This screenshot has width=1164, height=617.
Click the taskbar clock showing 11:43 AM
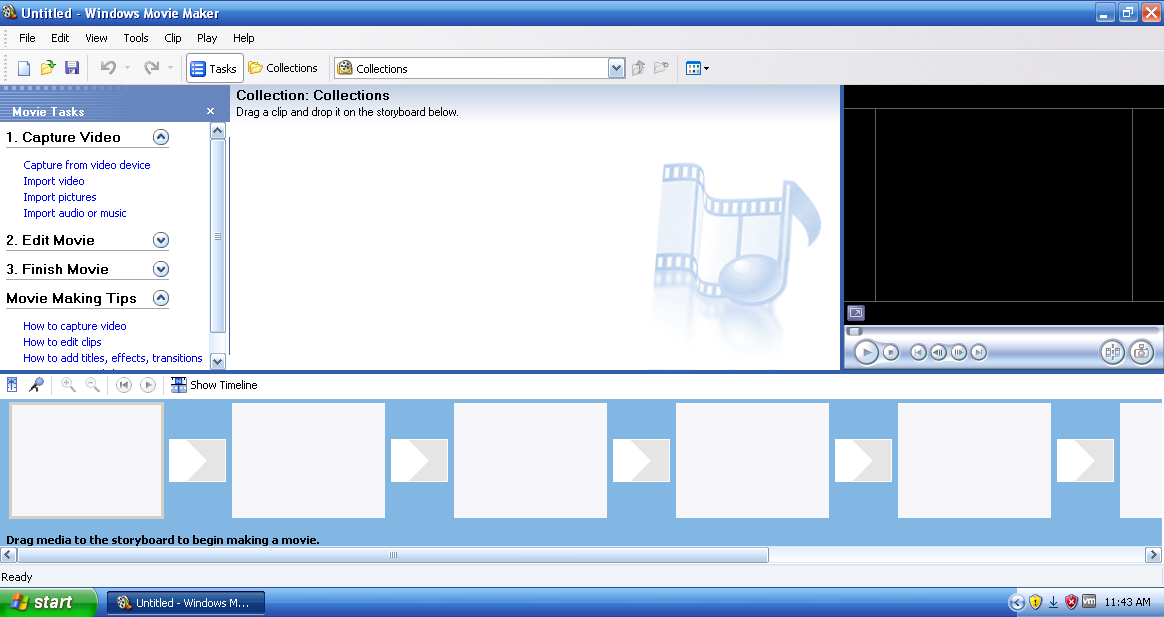pyautogui.click(x=1127, y=602)
